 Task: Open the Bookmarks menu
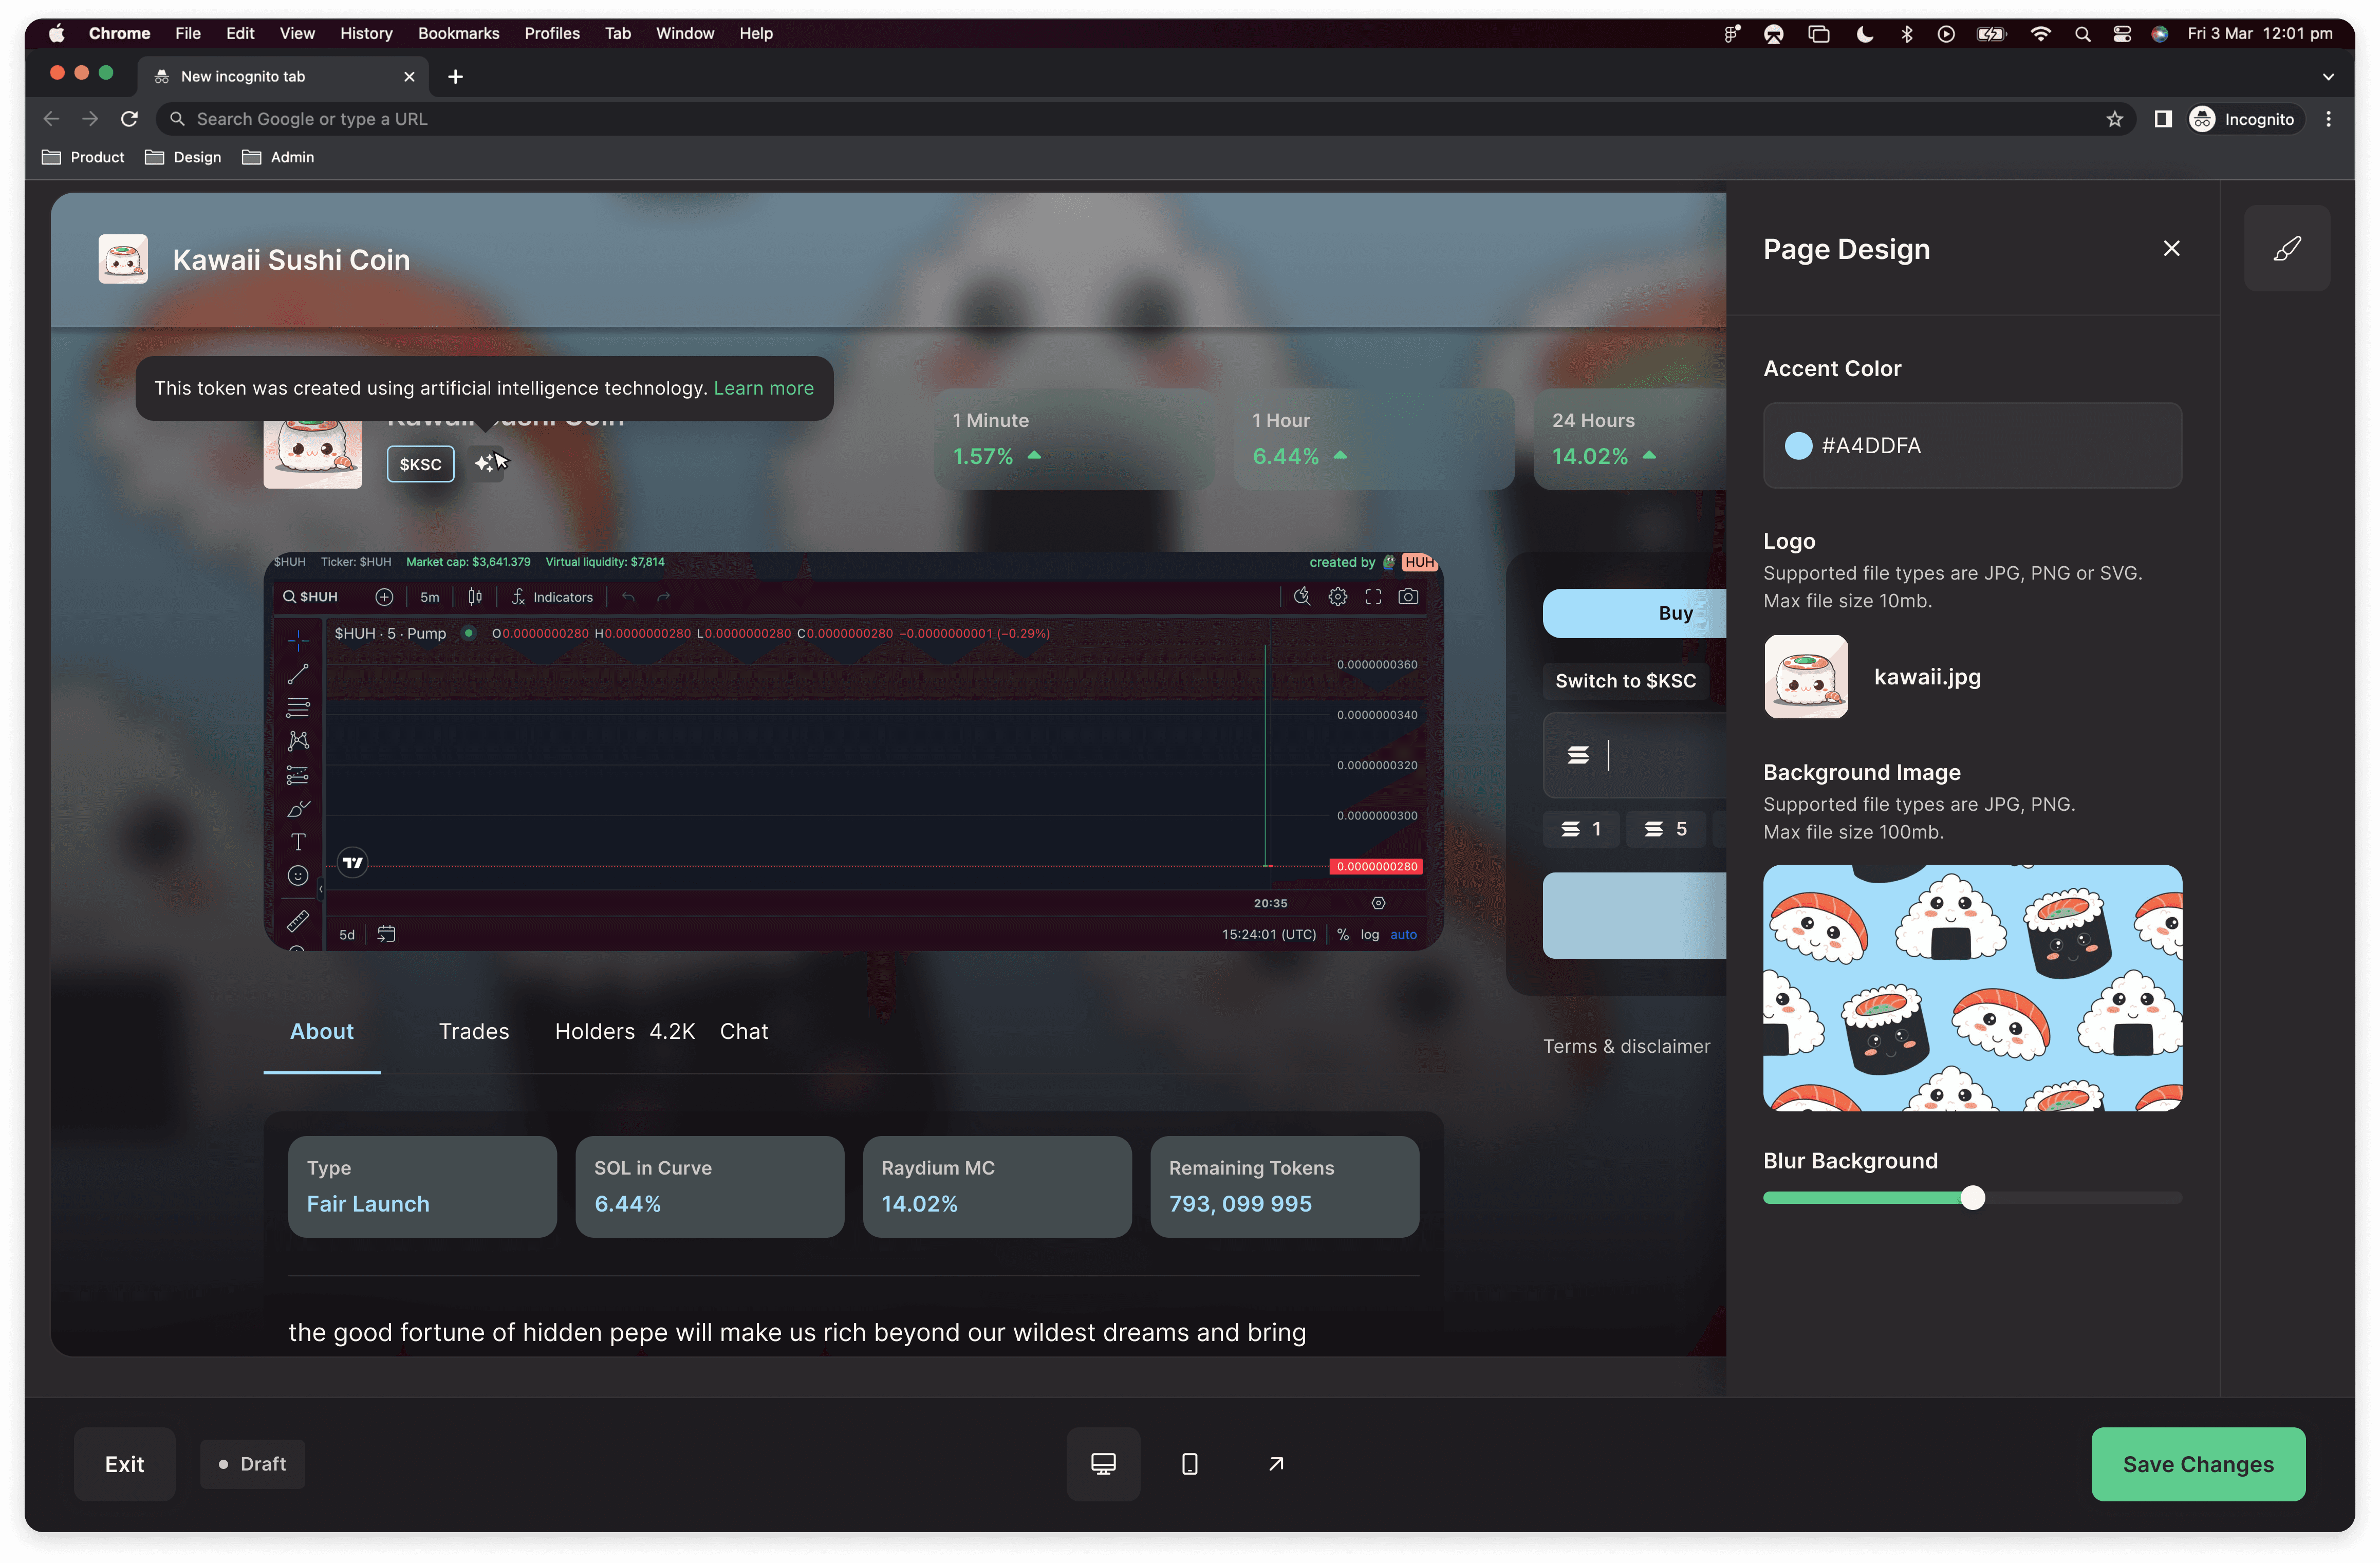[x=458, y=33]
